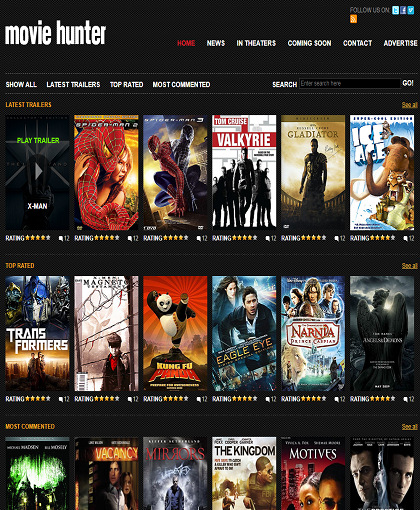
Task: Open the orange RSS feed icon
Action: click(353, 19)
